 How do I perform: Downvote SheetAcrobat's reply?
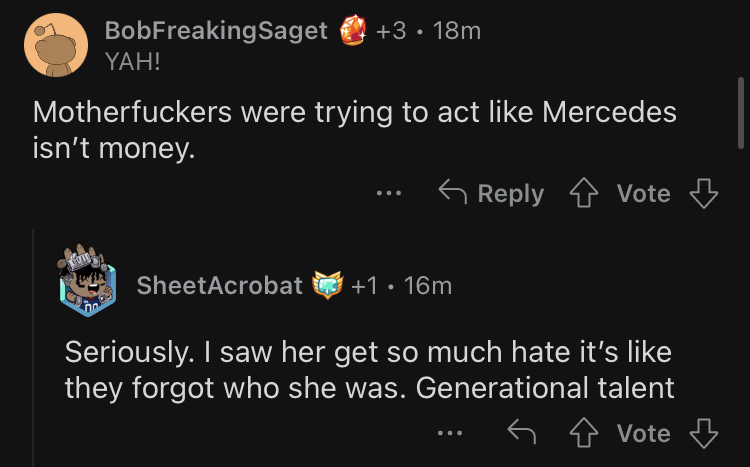point(705,433)
